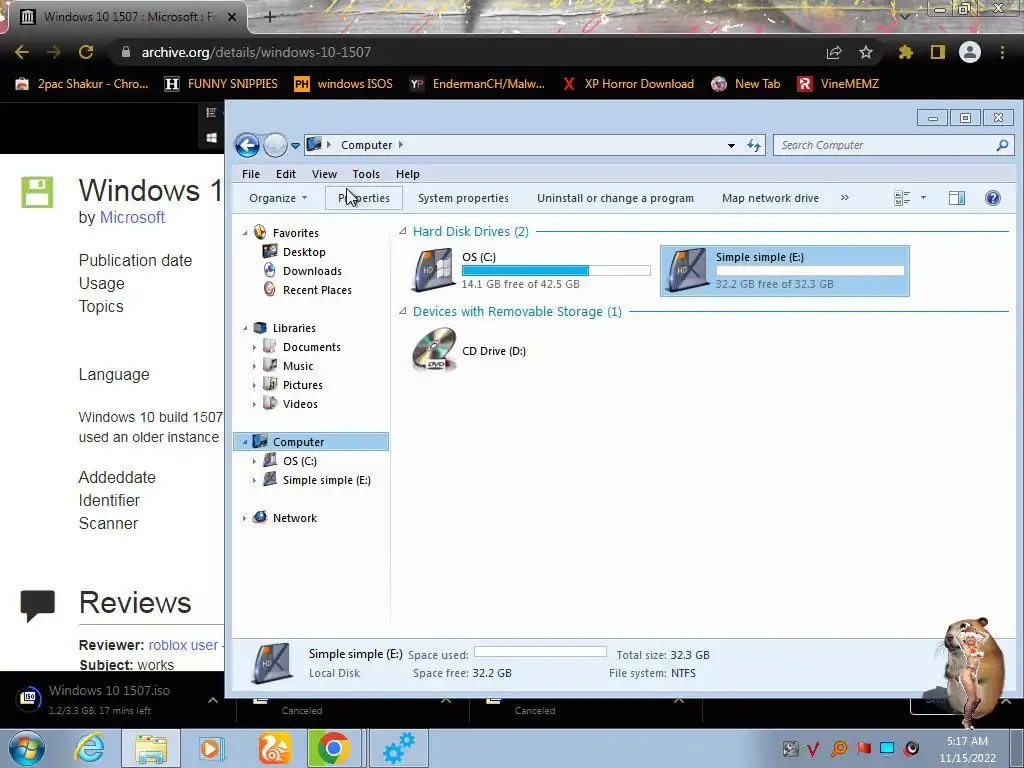Open the Tools menu

click(x=366, y=174)
